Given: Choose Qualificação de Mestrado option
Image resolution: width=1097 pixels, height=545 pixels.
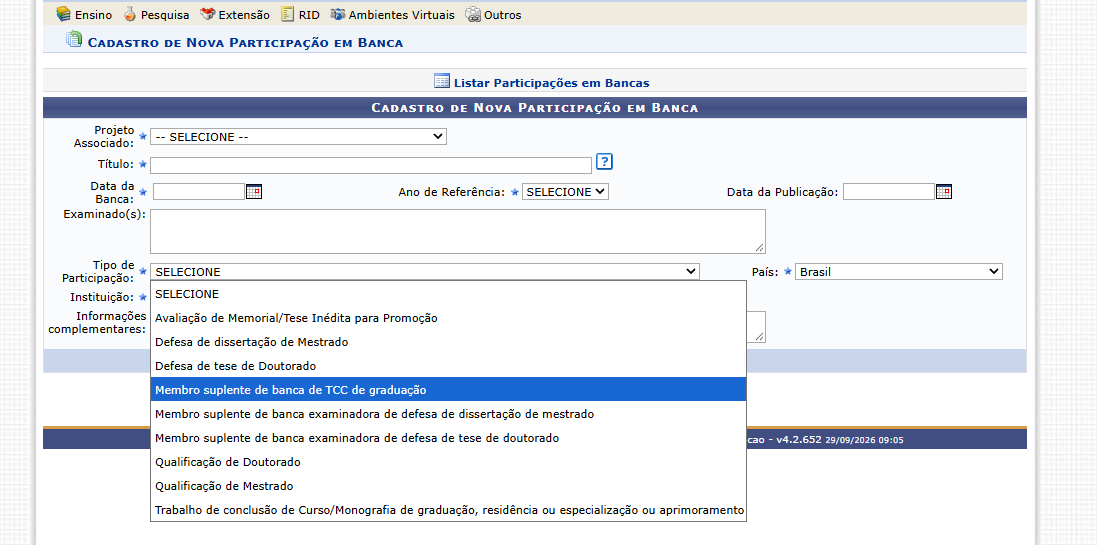Looking at the screenshot, I should [x=448, y=486].
